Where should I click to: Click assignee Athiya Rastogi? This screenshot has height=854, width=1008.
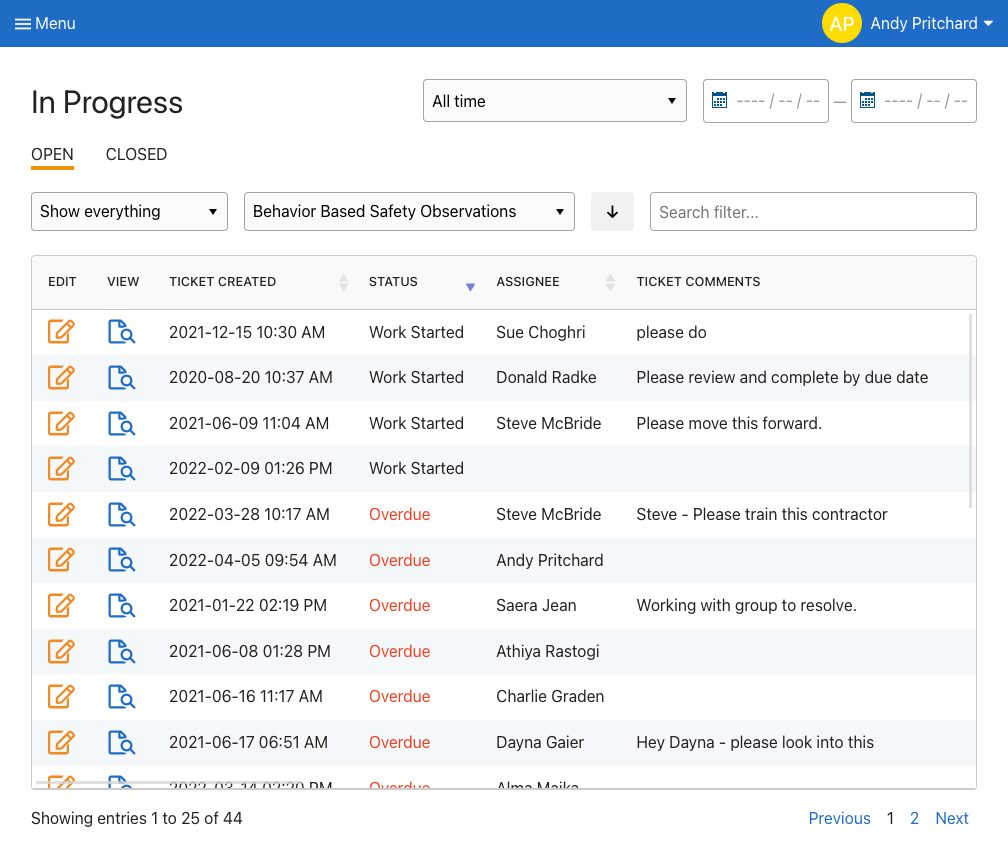click(x=548, y=651)
